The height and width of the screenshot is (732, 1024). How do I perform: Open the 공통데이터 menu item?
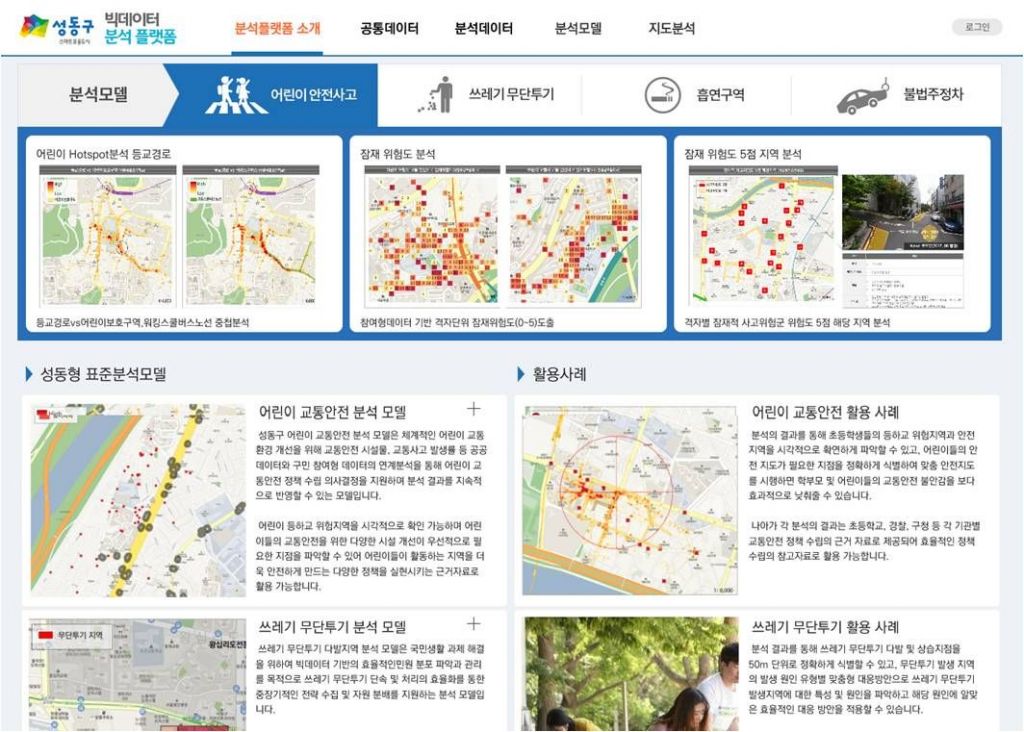click(389, 29)
